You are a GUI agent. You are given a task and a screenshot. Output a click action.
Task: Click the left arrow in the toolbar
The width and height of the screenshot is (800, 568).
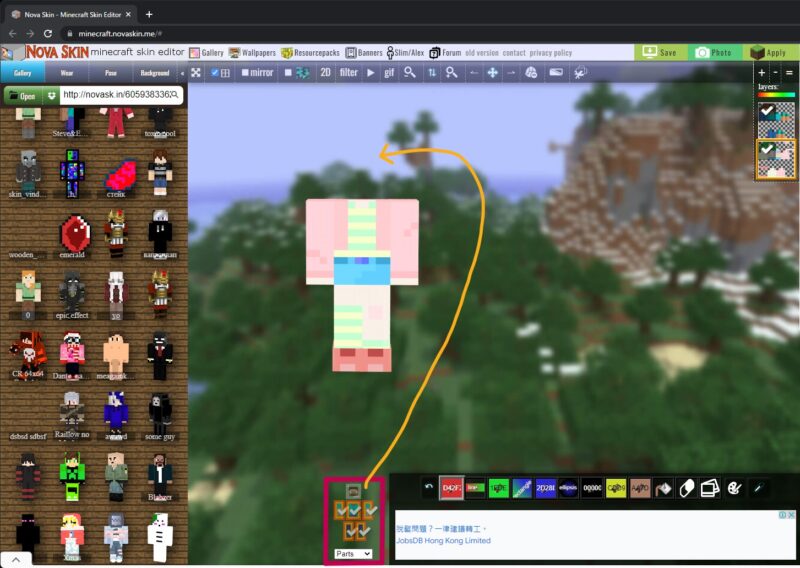click(x=474, y=72)
